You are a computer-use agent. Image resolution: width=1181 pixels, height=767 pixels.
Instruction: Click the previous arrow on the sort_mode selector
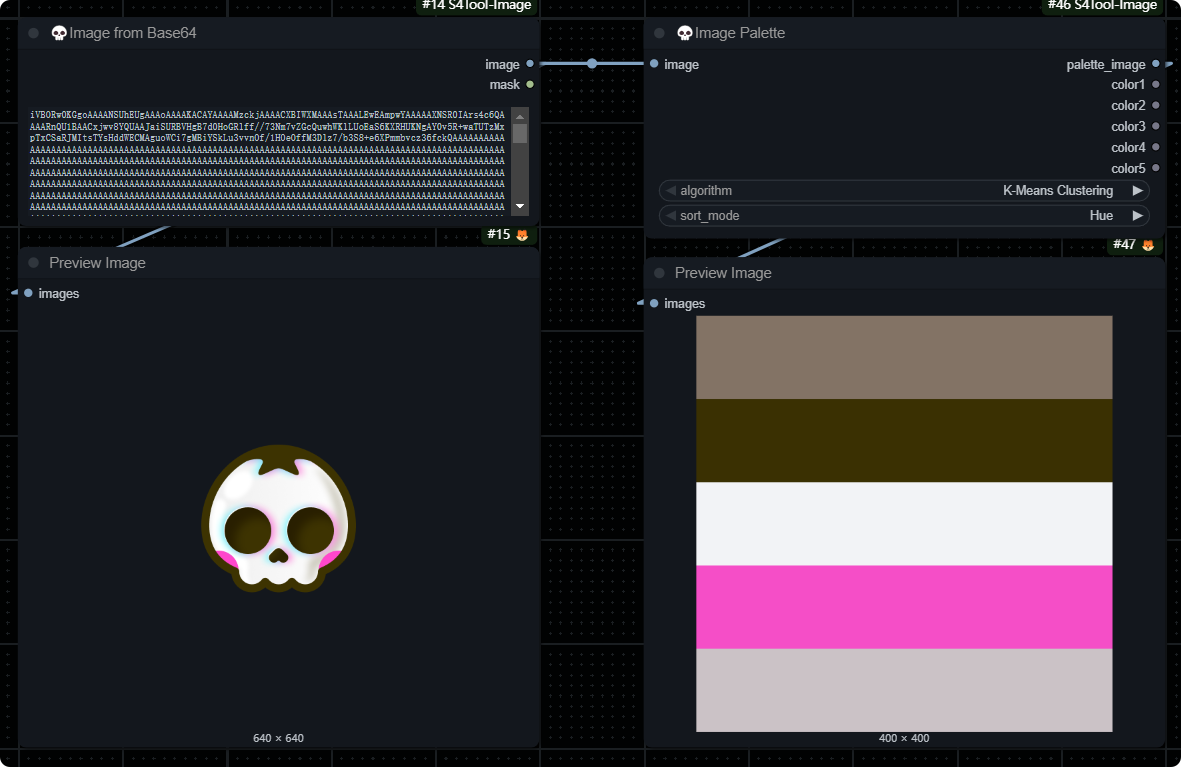[671, 216]
